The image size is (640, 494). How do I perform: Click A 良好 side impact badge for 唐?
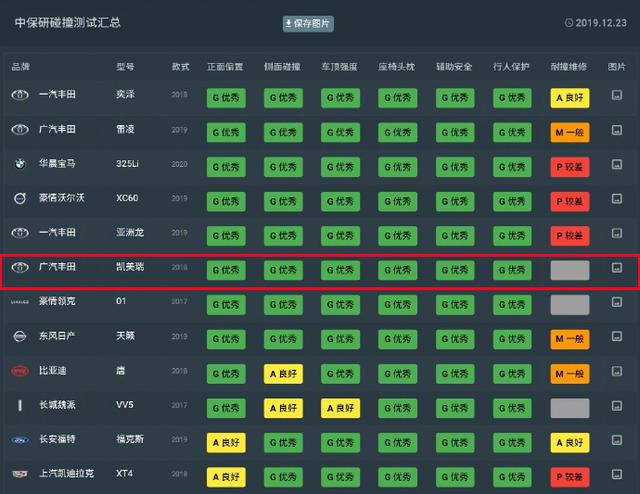(x=283, y=374)
